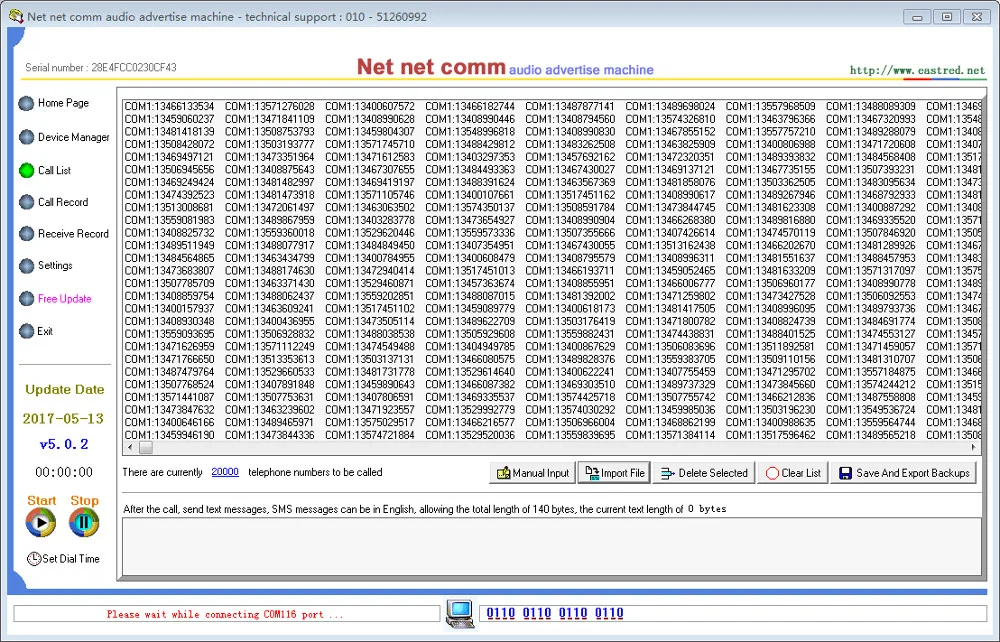
Task: Click the 2017-05-13 update date
Action: 63,419
